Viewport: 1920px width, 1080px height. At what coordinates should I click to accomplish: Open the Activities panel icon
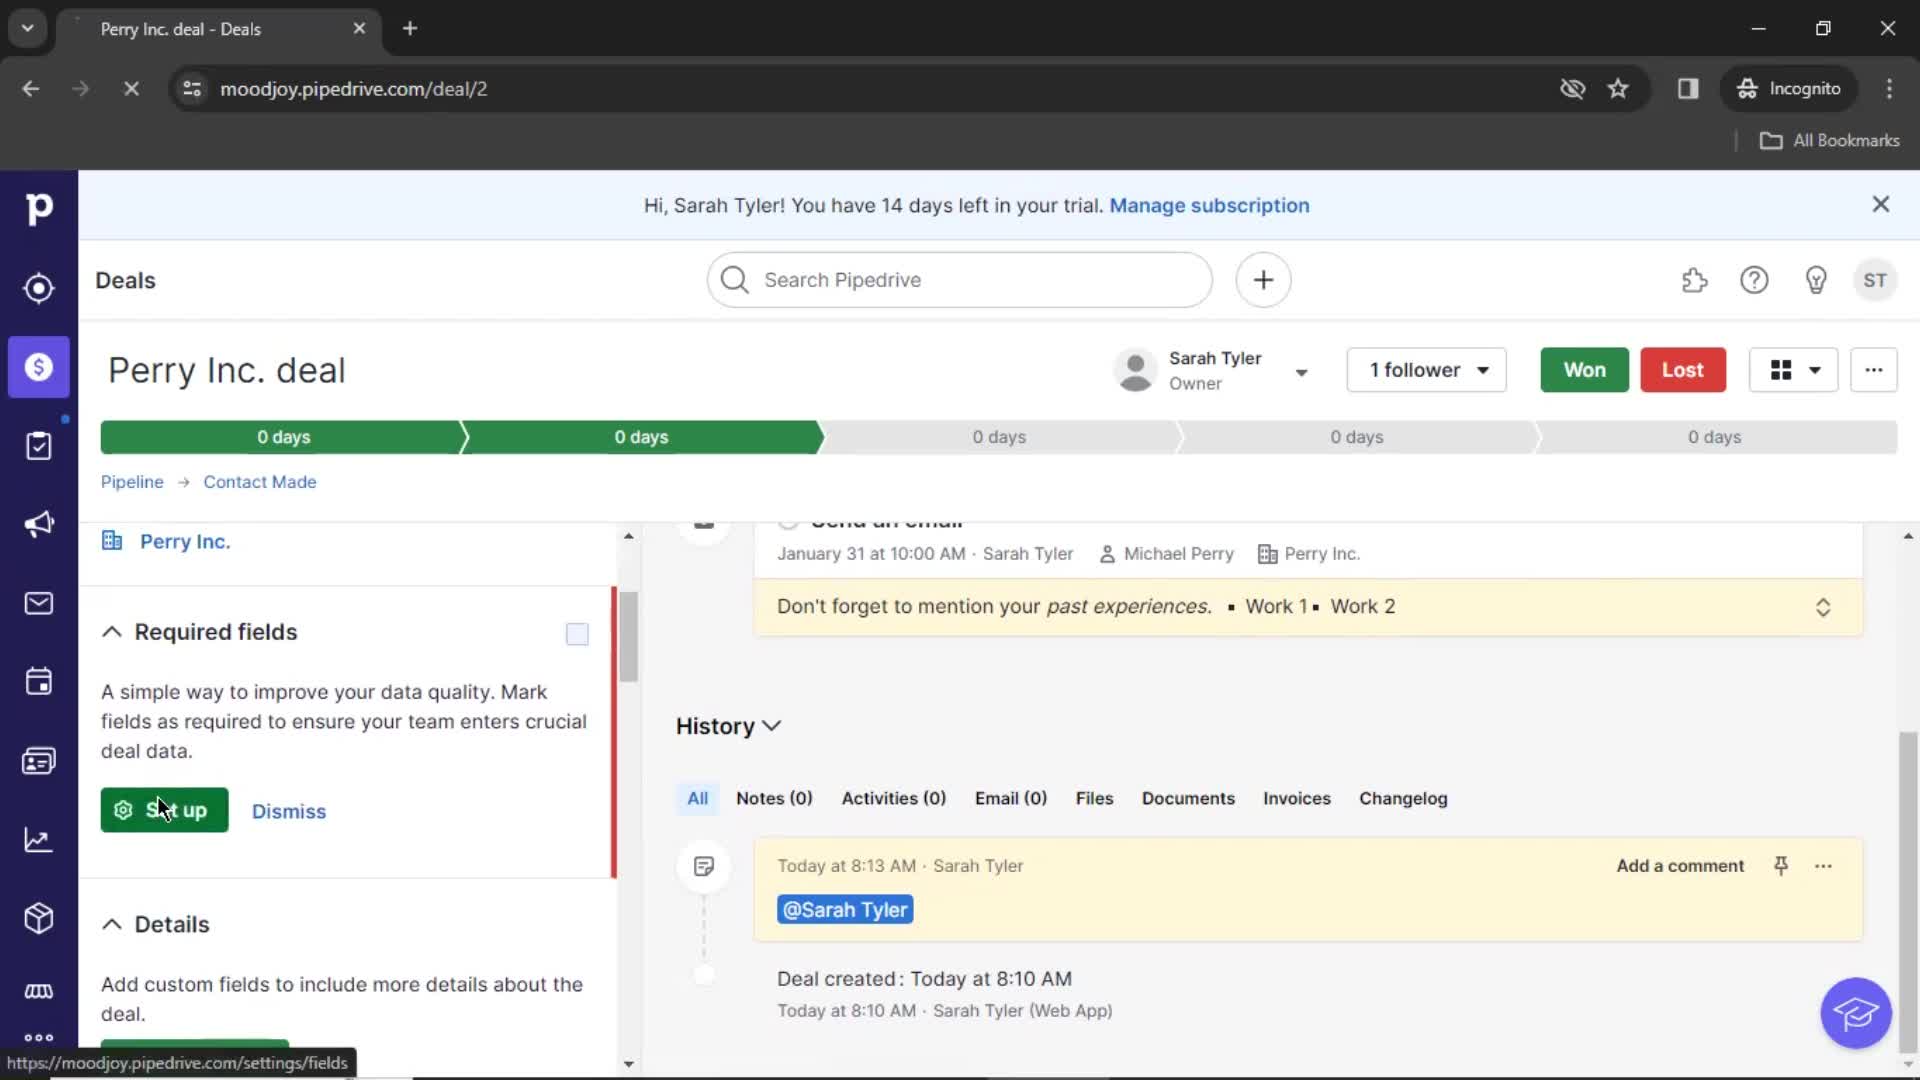pos(40,683)
